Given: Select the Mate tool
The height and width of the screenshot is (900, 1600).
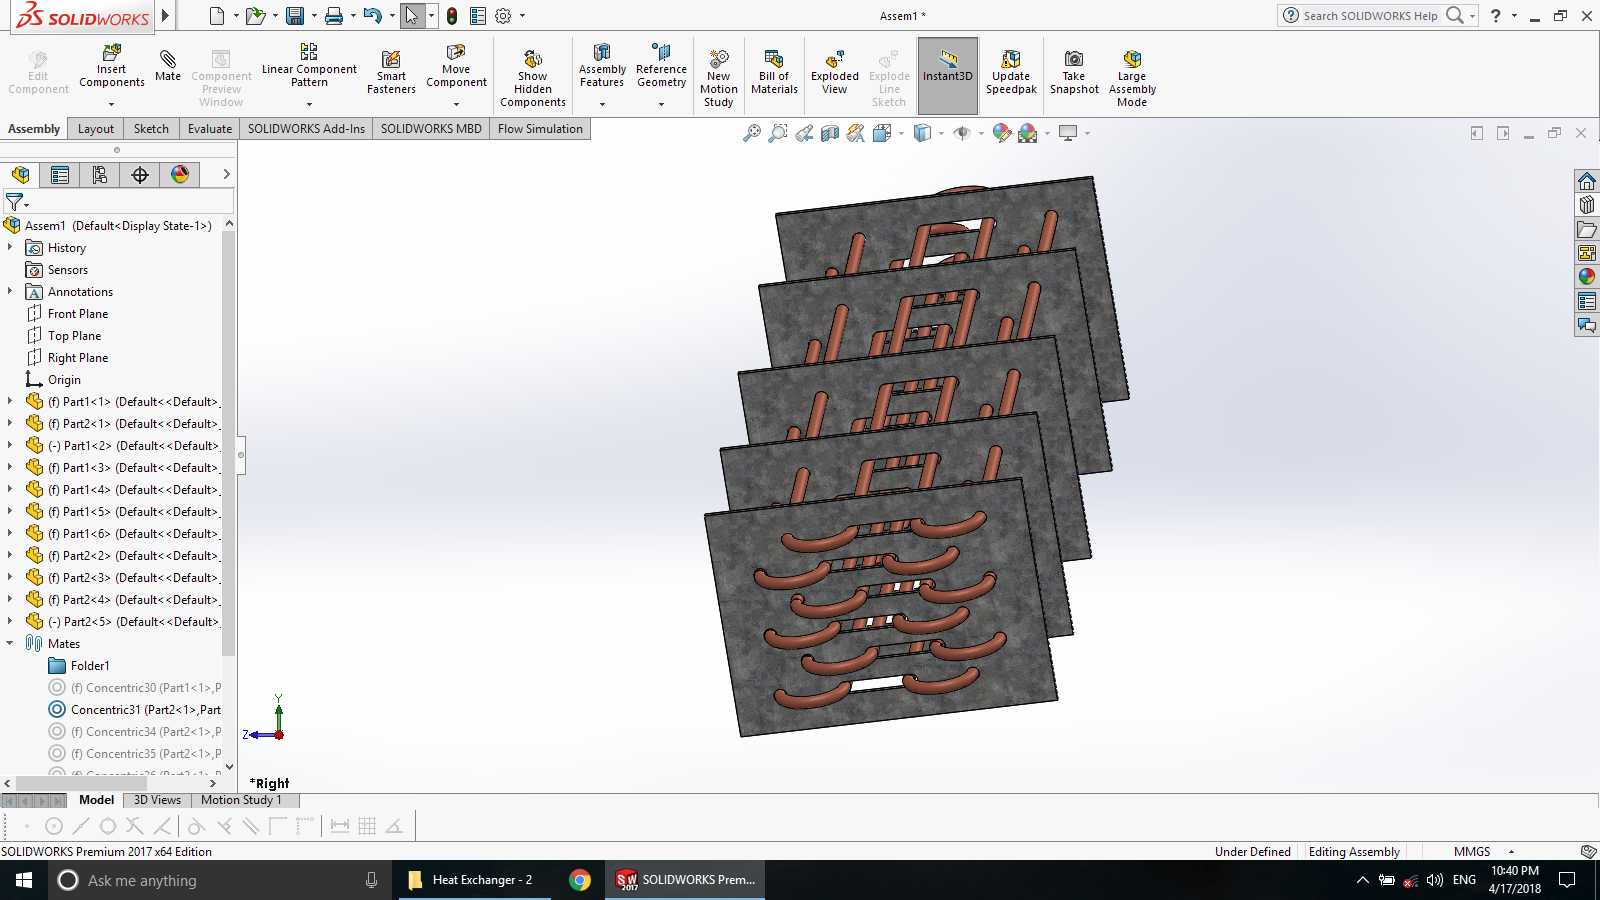Looking at the screenshot, I should click(168, 66).
